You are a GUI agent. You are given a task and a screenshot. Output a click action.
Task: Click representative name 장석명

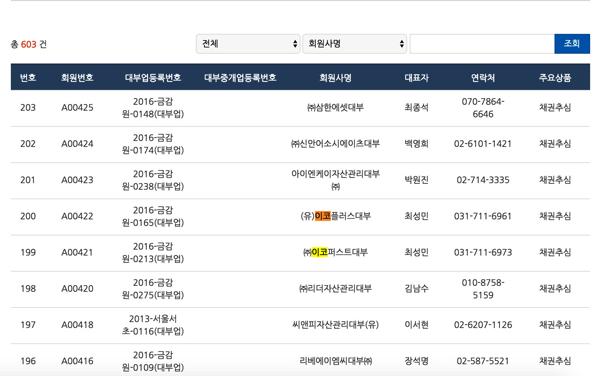click(416, 361)
